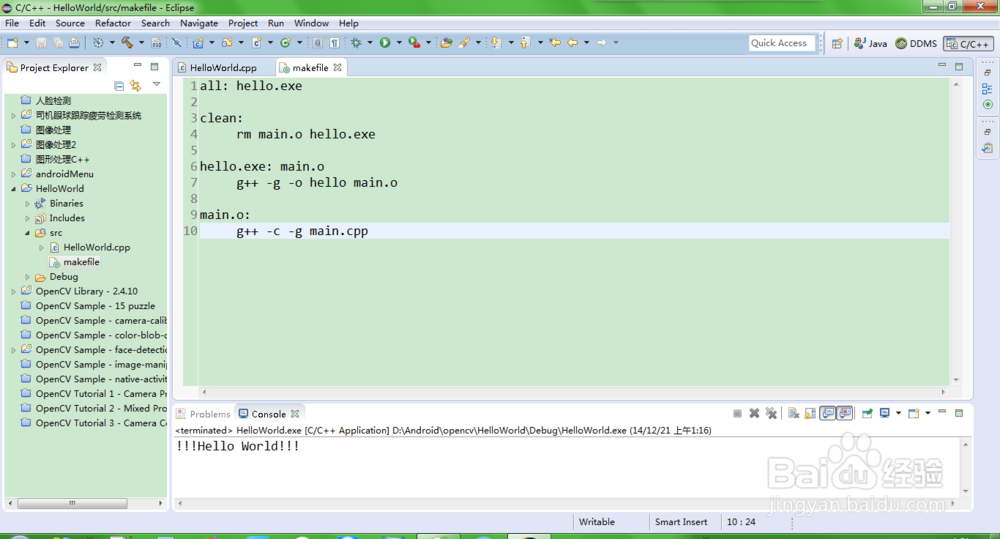Click Collapse All in Project Explorer
1000x539 pixels.
click(x=119, y=85)
